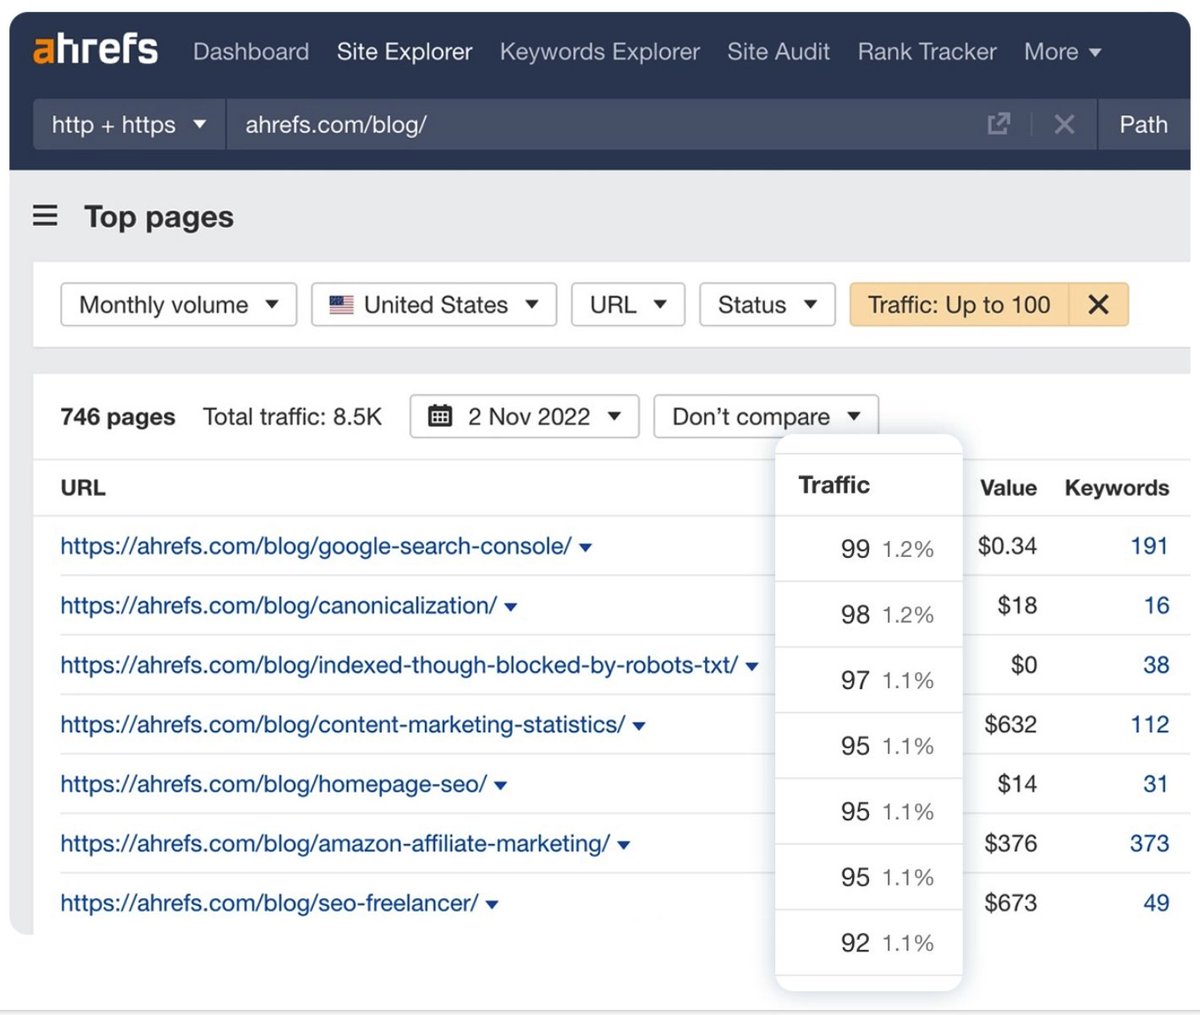Open the URL filter dropdown

pyautogui.click(x=628, y=304)
